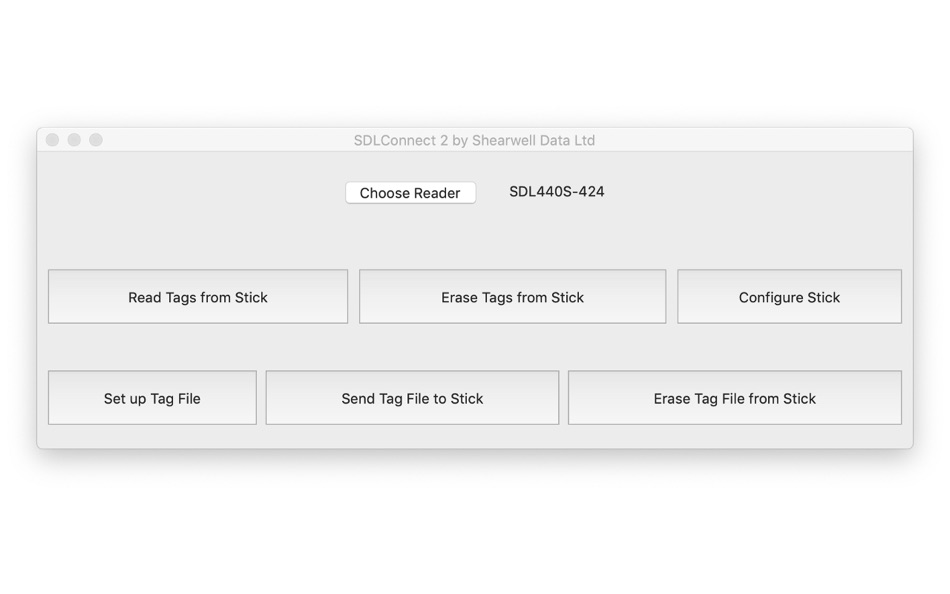Viewport: 950px width, 594px height.
Task: Open Configure Stick settings
Action: pyautogui.click(x=789, y=296)
